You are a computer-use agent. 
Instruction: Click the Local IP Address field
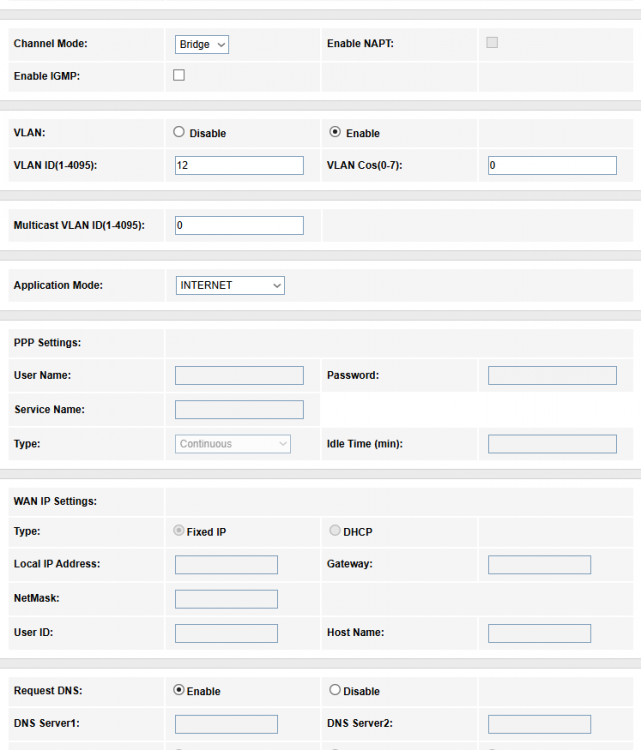[226, 565]
